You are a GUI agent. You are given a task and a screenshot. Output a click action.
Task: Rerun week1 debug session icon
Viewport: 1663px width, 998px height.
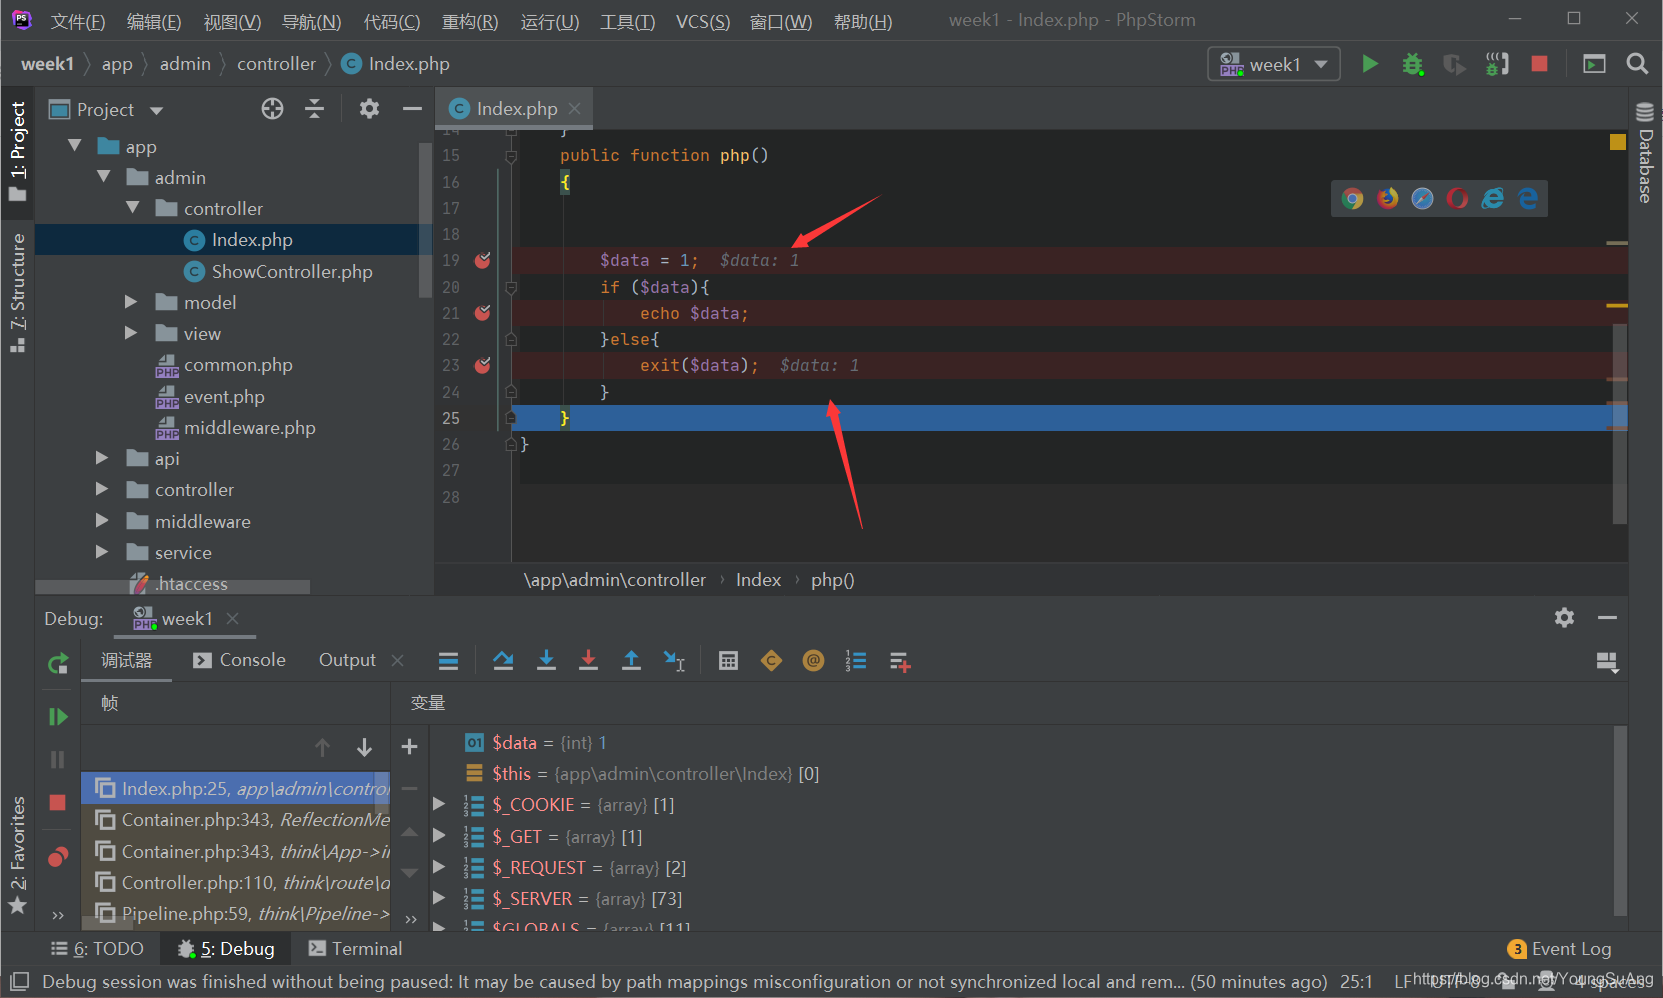pyautogui.click(x=58, y=662)
